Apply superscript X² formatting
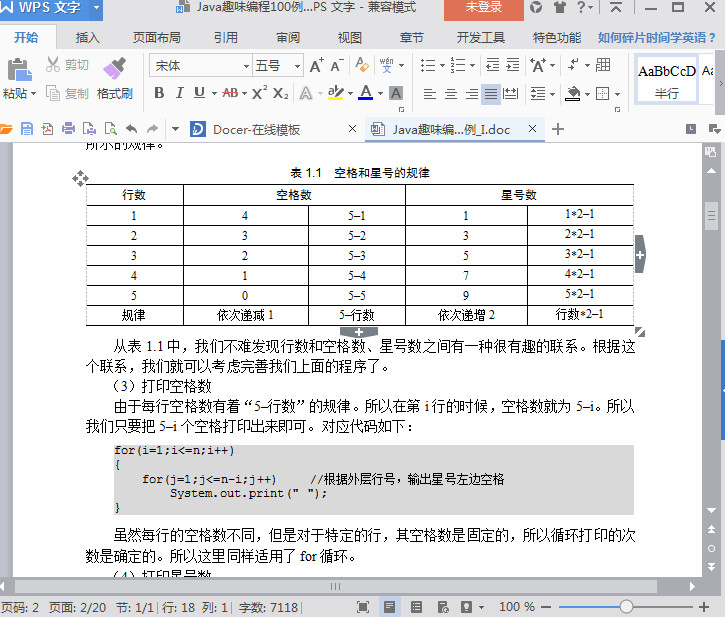This screenshot has width=725, height=617. (259, 93)
